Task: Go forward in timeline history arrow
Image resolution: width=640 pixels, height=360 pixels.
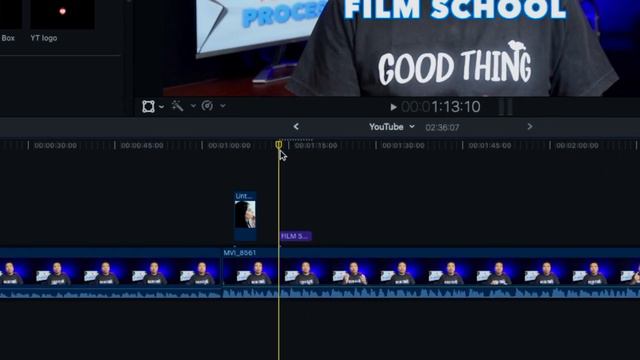Action: pos(530,127)
